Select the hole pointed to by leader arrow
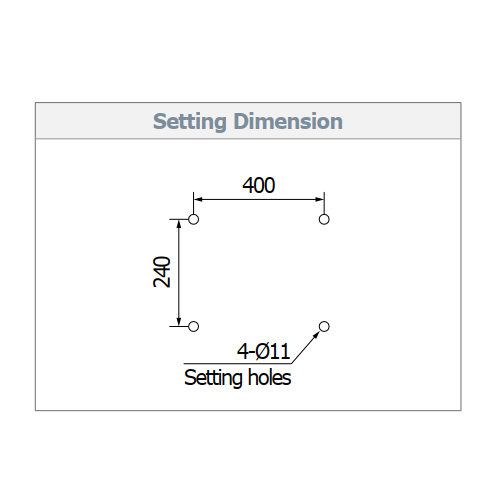The width and height of the screenshot is (500, 500). pos(324,326)
